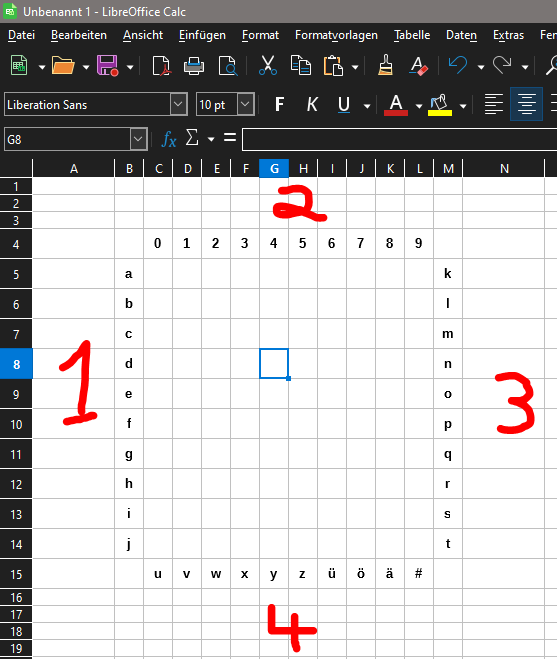Toggle Bold formatting (F button)
The height and width of the screenshot is (659, 557).
tap(280, 104)
